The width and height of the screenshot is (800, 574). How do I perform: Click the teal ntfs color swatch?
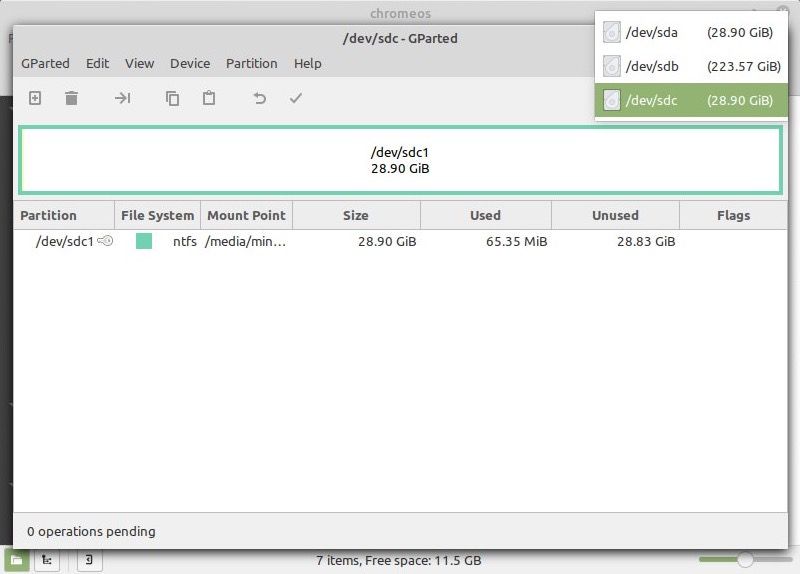point(144,241)
